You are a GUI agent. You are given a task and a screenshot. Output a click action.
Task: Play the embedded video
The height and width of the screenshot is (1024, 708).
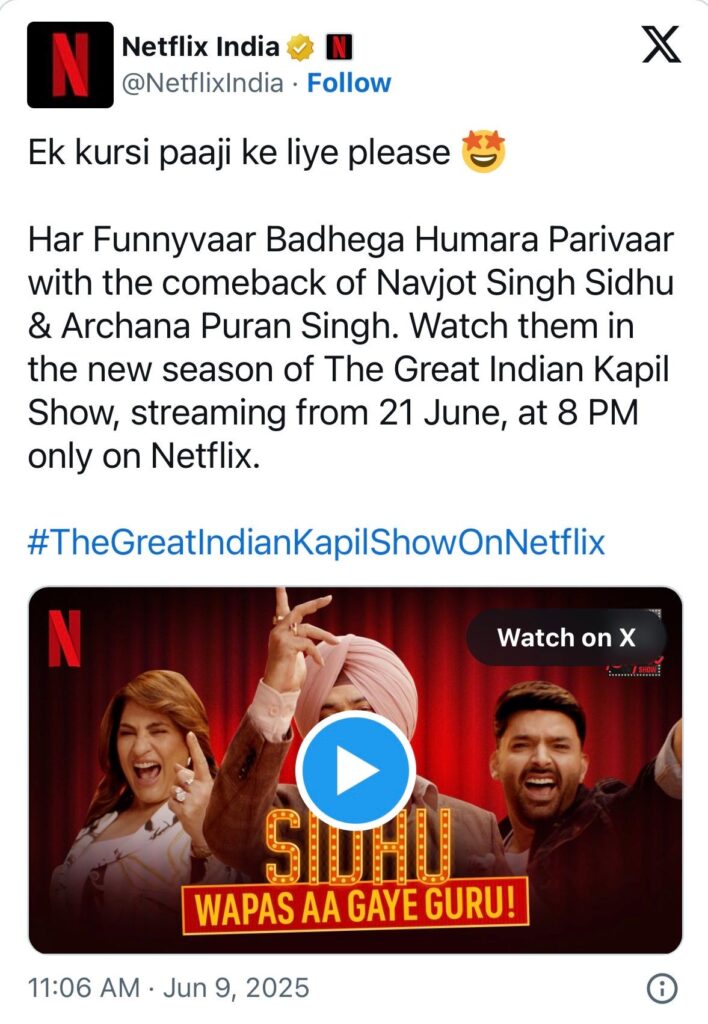coord(355,769)
